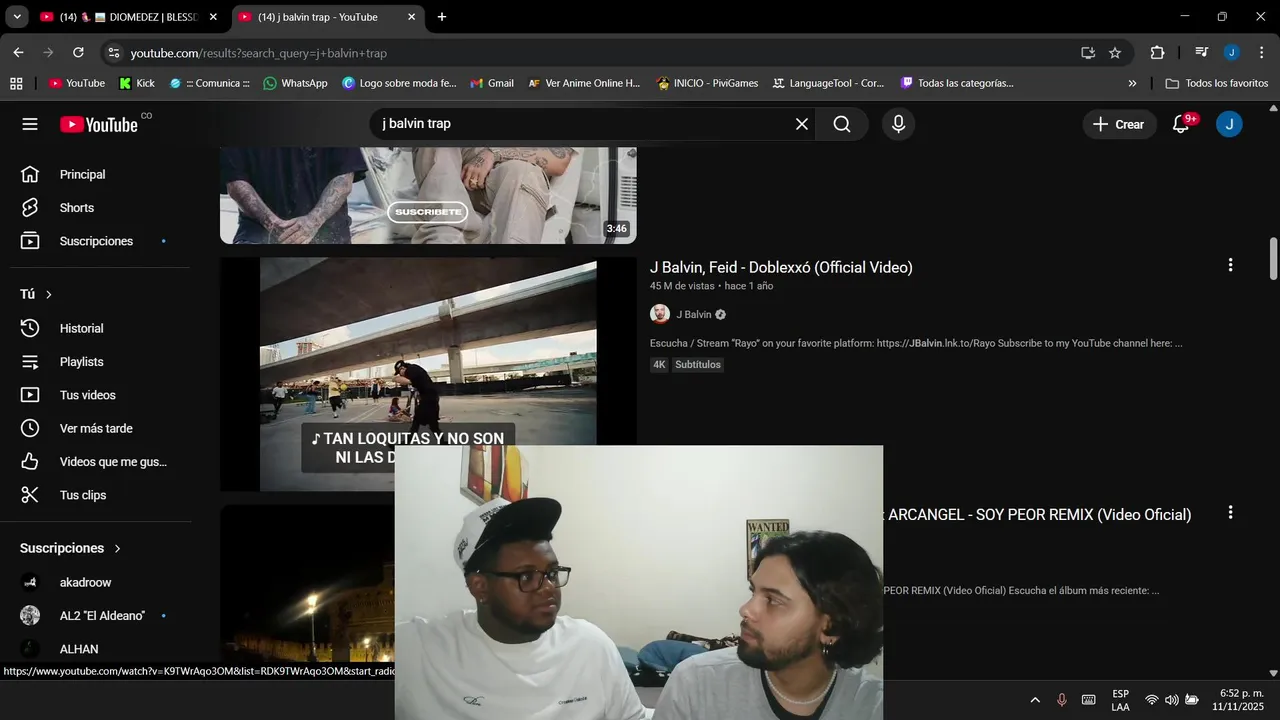Click the 3:46 video thumbnail
The height and width of the screenshot is (720, 1280).
click(428, 195)
